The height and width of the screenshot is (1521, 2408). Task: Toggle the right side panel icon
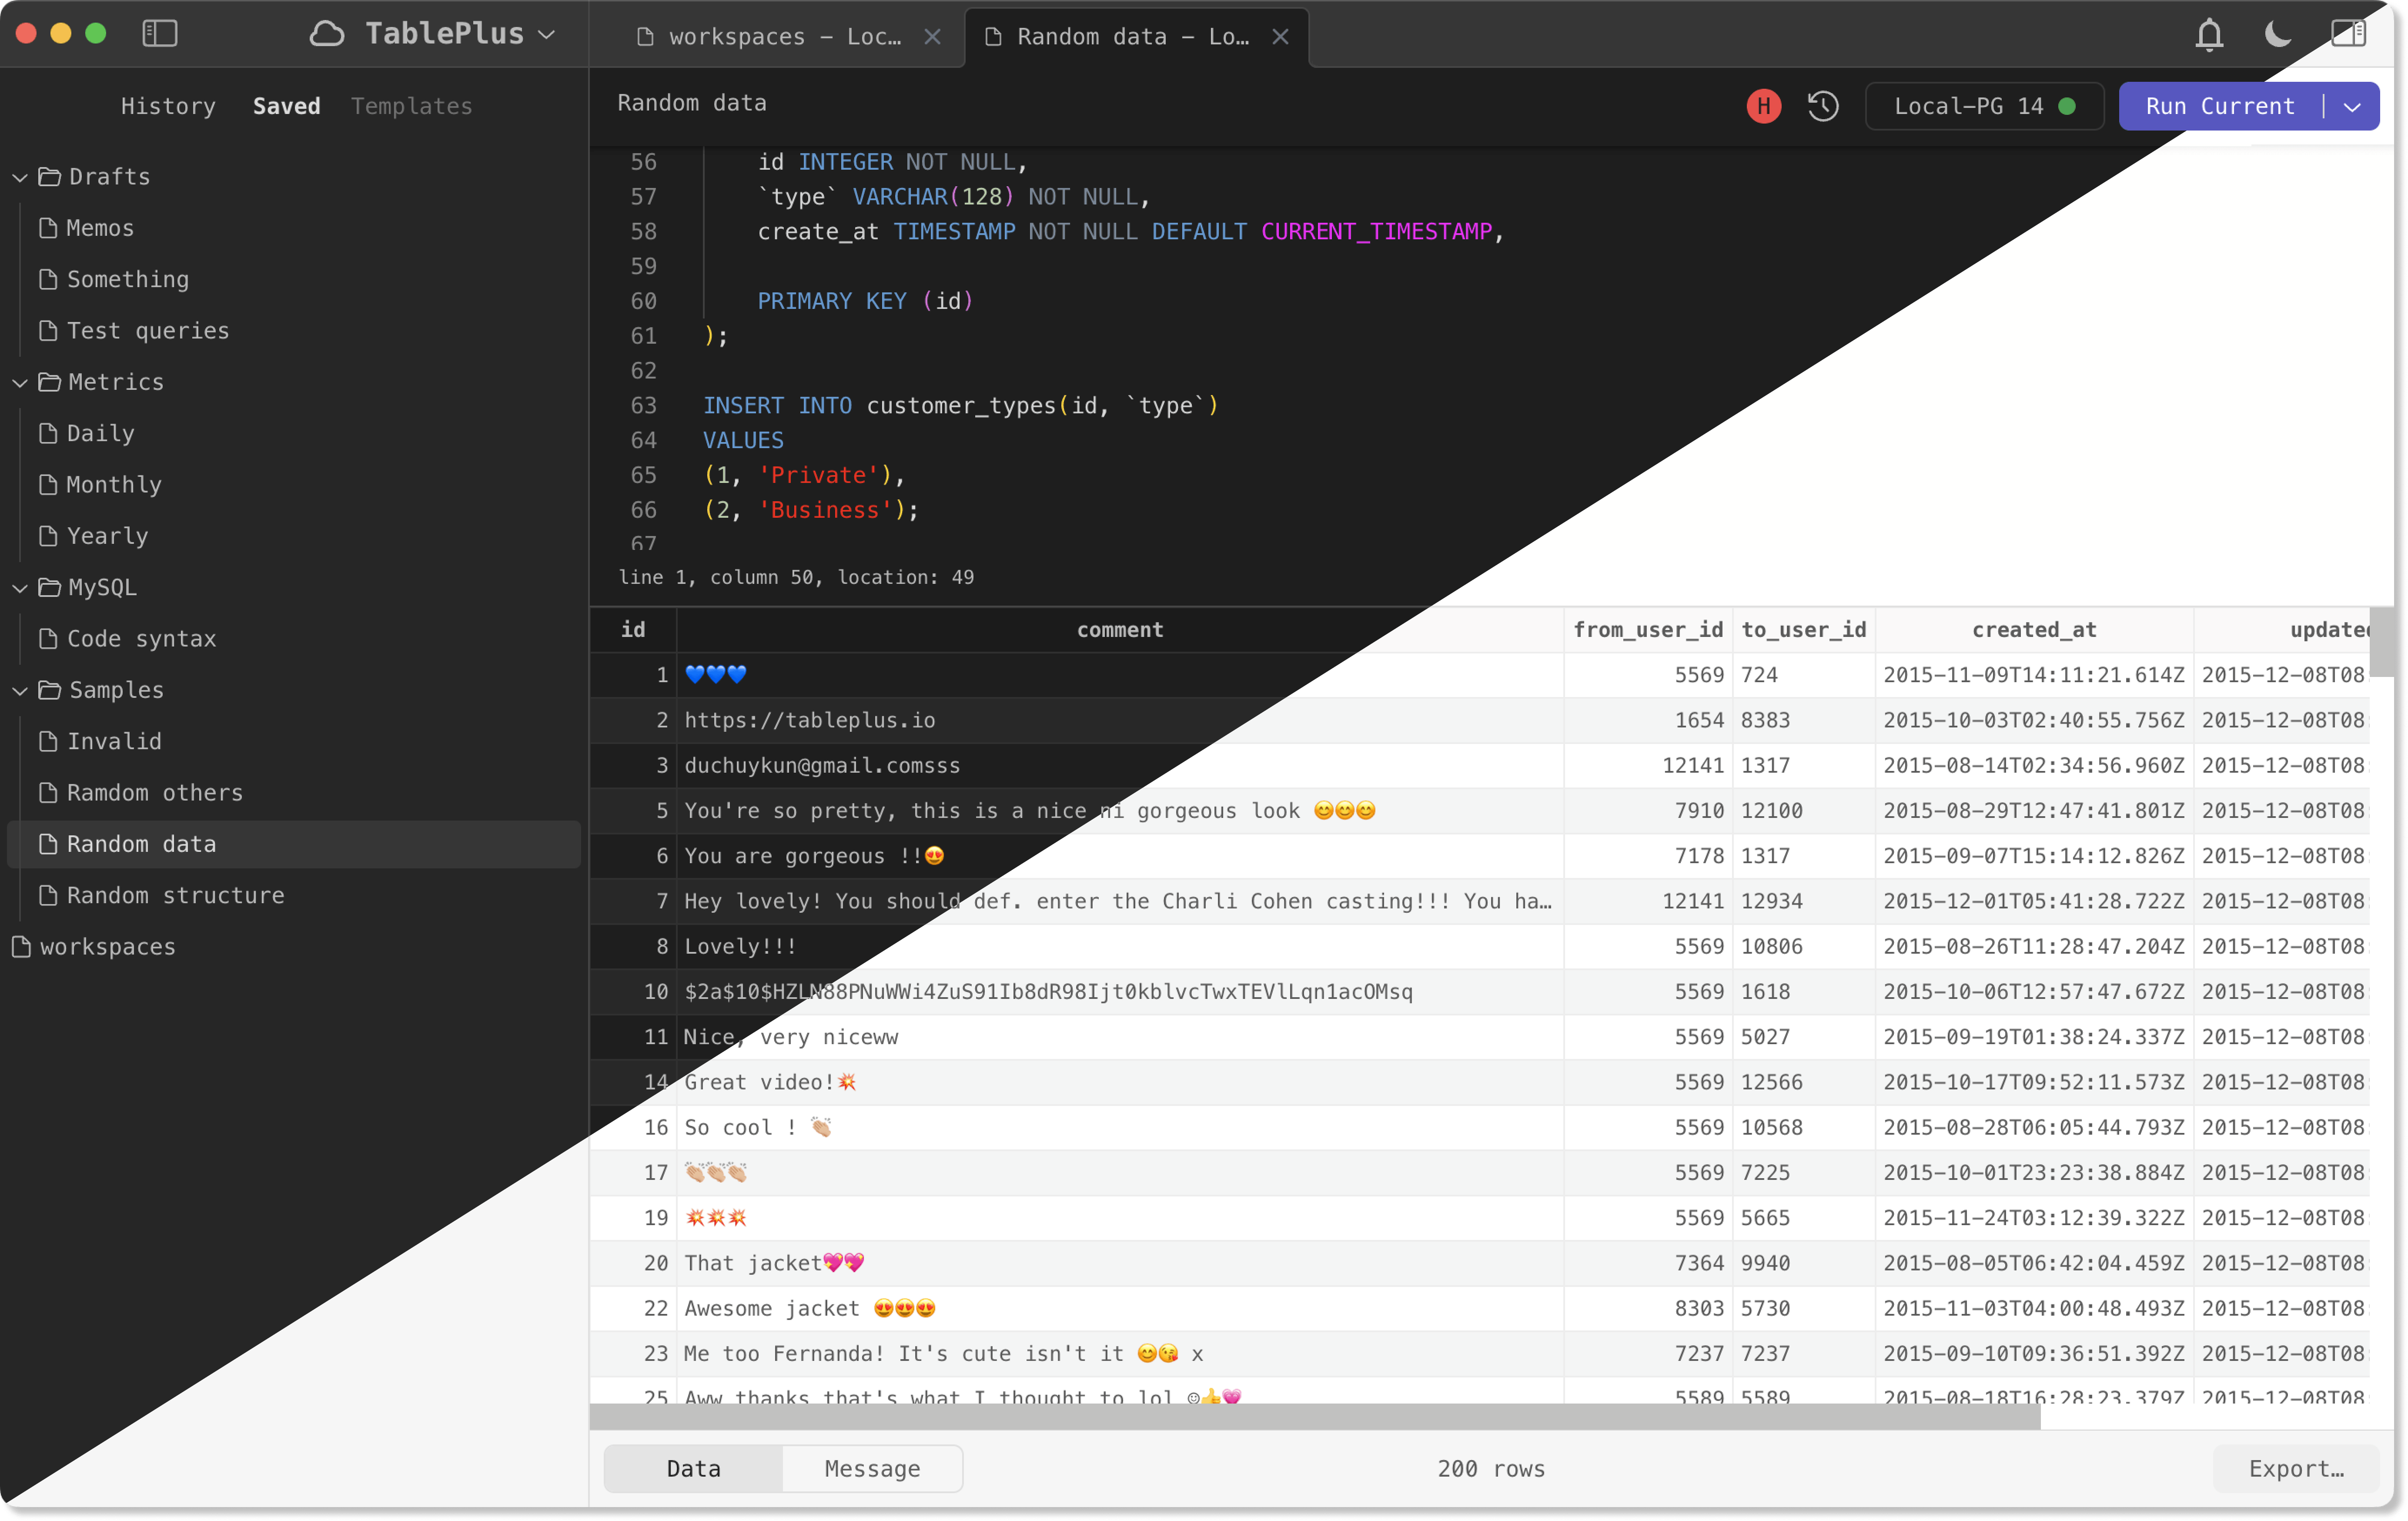coord(2348,34)
